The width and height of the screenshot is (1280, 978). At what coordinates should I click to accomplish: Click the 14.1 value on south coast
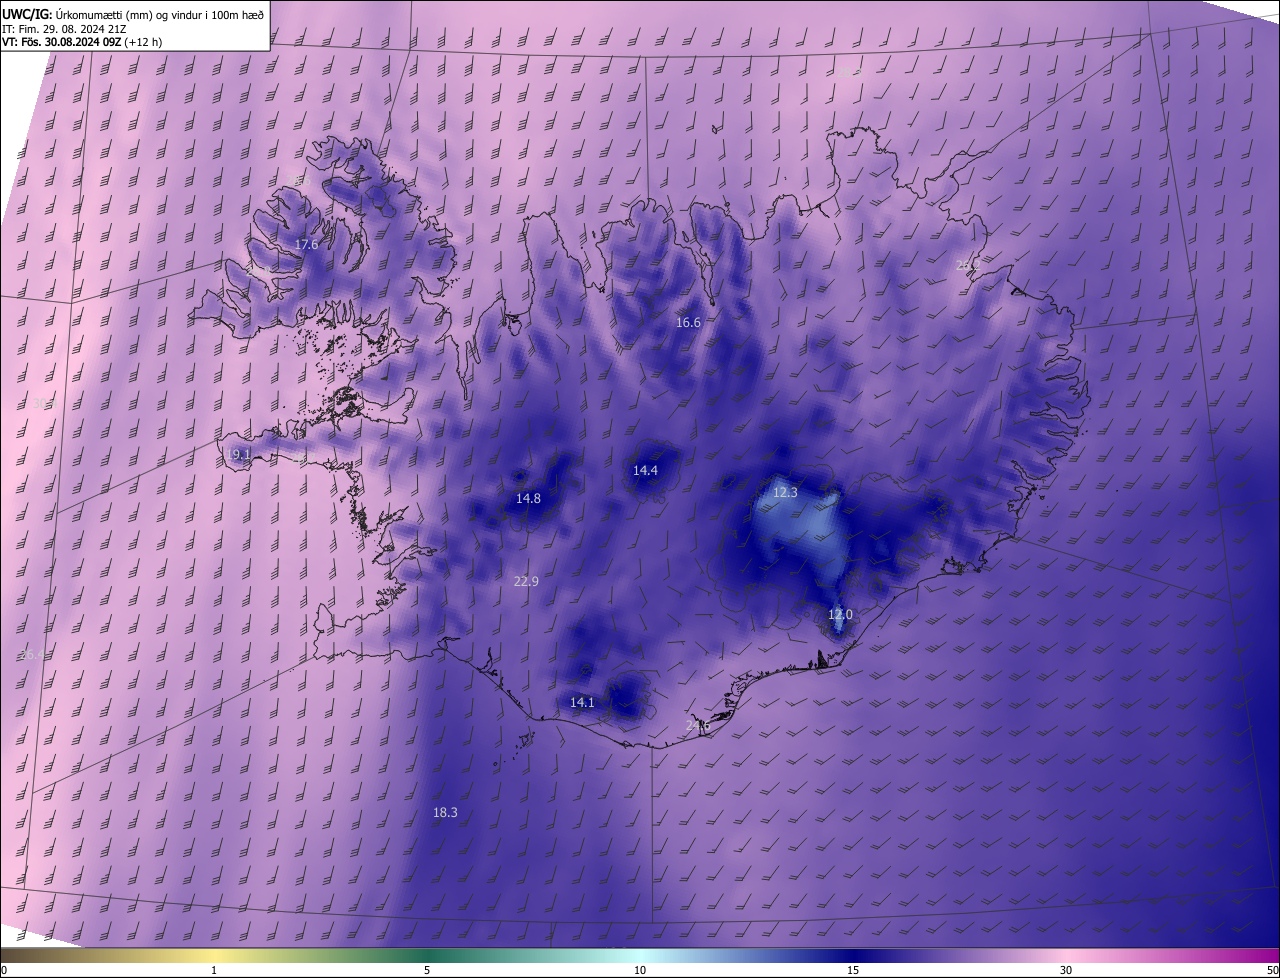582,703
